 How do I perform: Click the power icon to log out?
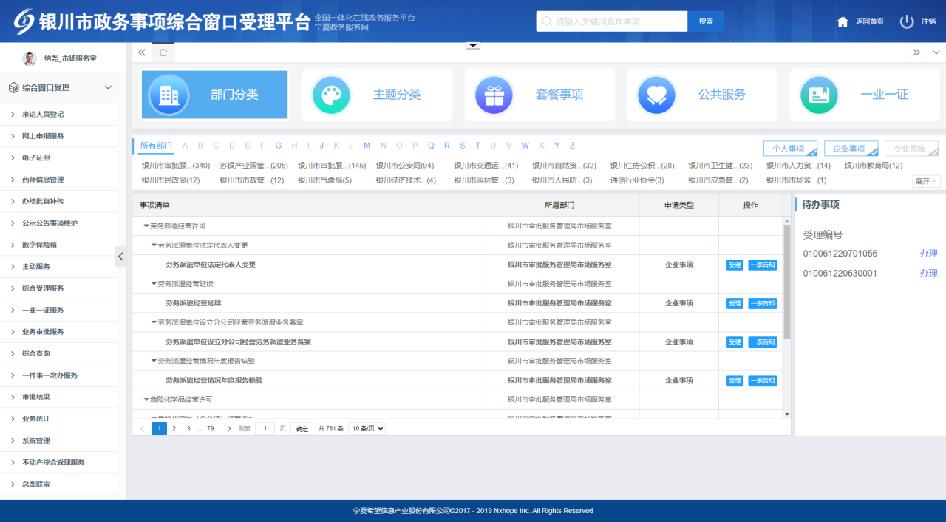907,21
